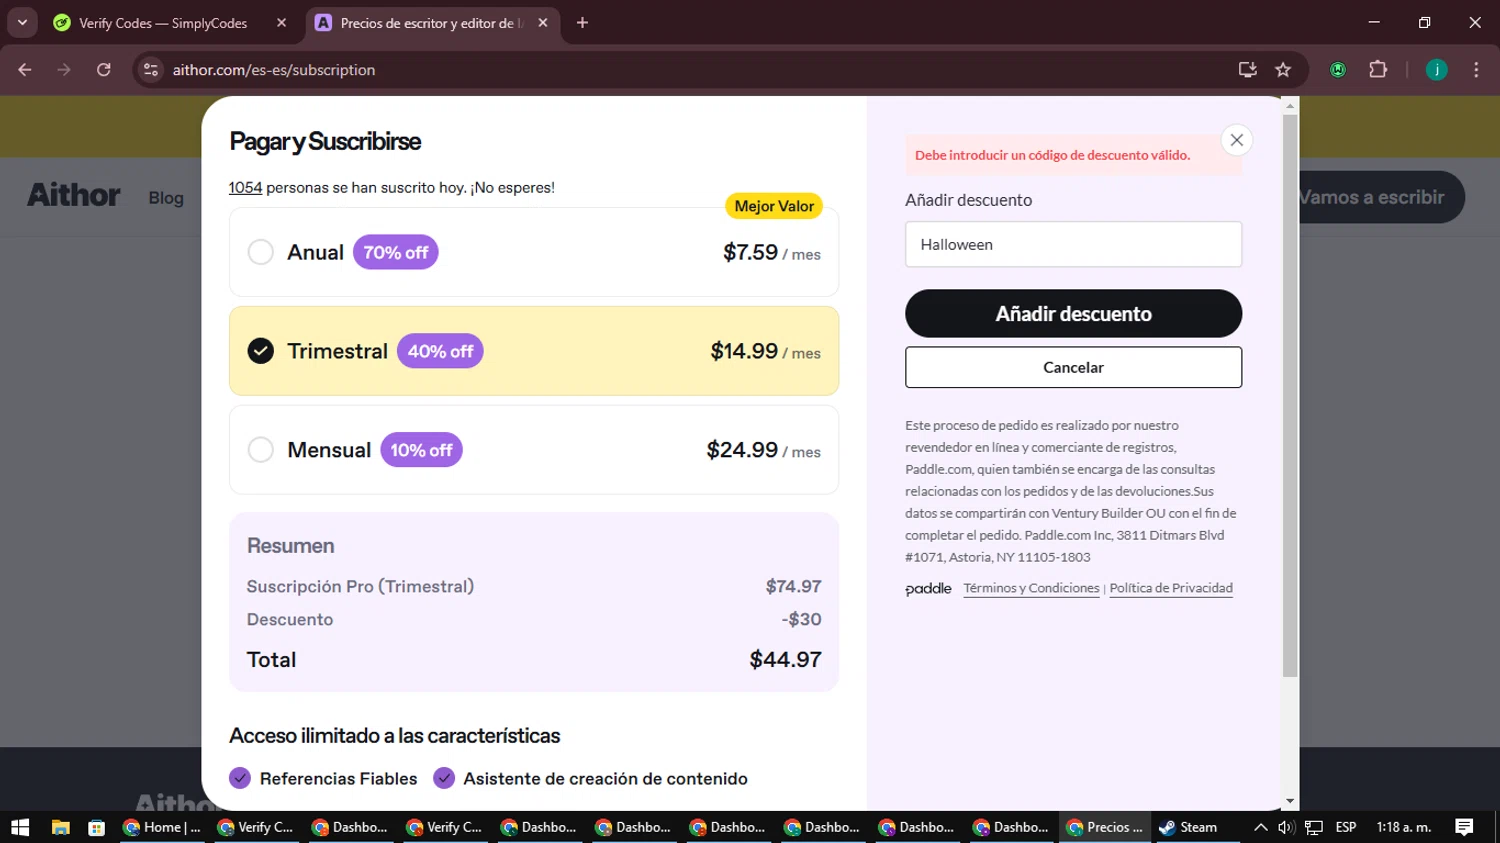Click the Descuento -$30 value
Image resolution: width=1500 pixels, height=843 pixels.
click(x=801, y=619)
